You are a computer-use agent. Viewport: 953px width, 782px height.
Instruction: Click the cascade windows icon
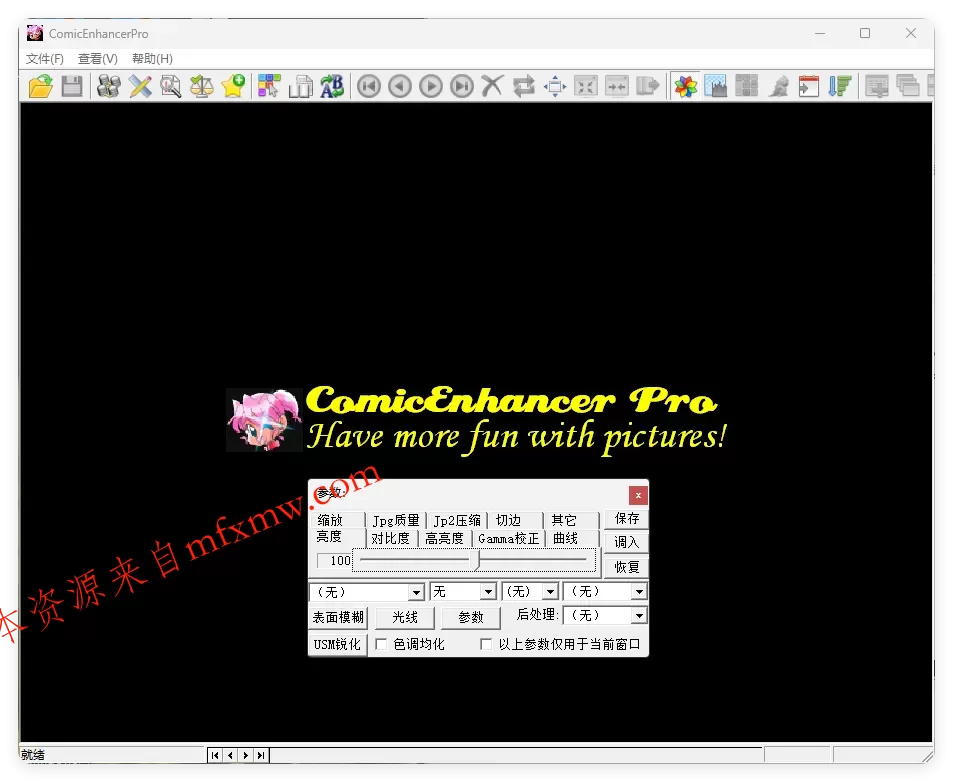click(x=908, y=86)
